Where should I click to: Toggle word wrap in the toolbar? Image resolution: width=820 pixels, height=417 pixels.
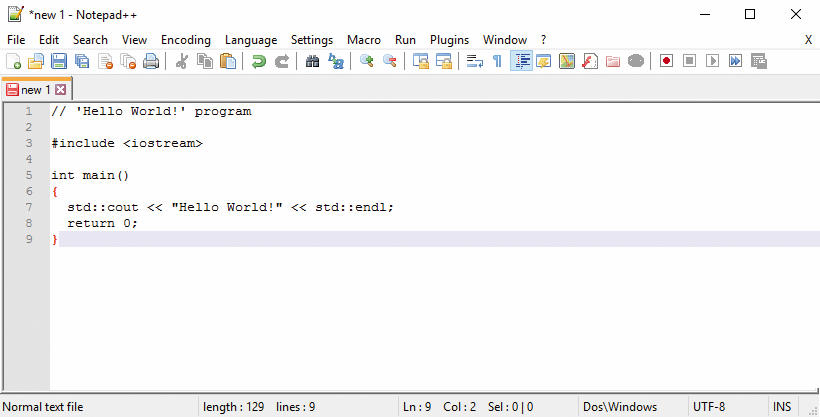474,61
